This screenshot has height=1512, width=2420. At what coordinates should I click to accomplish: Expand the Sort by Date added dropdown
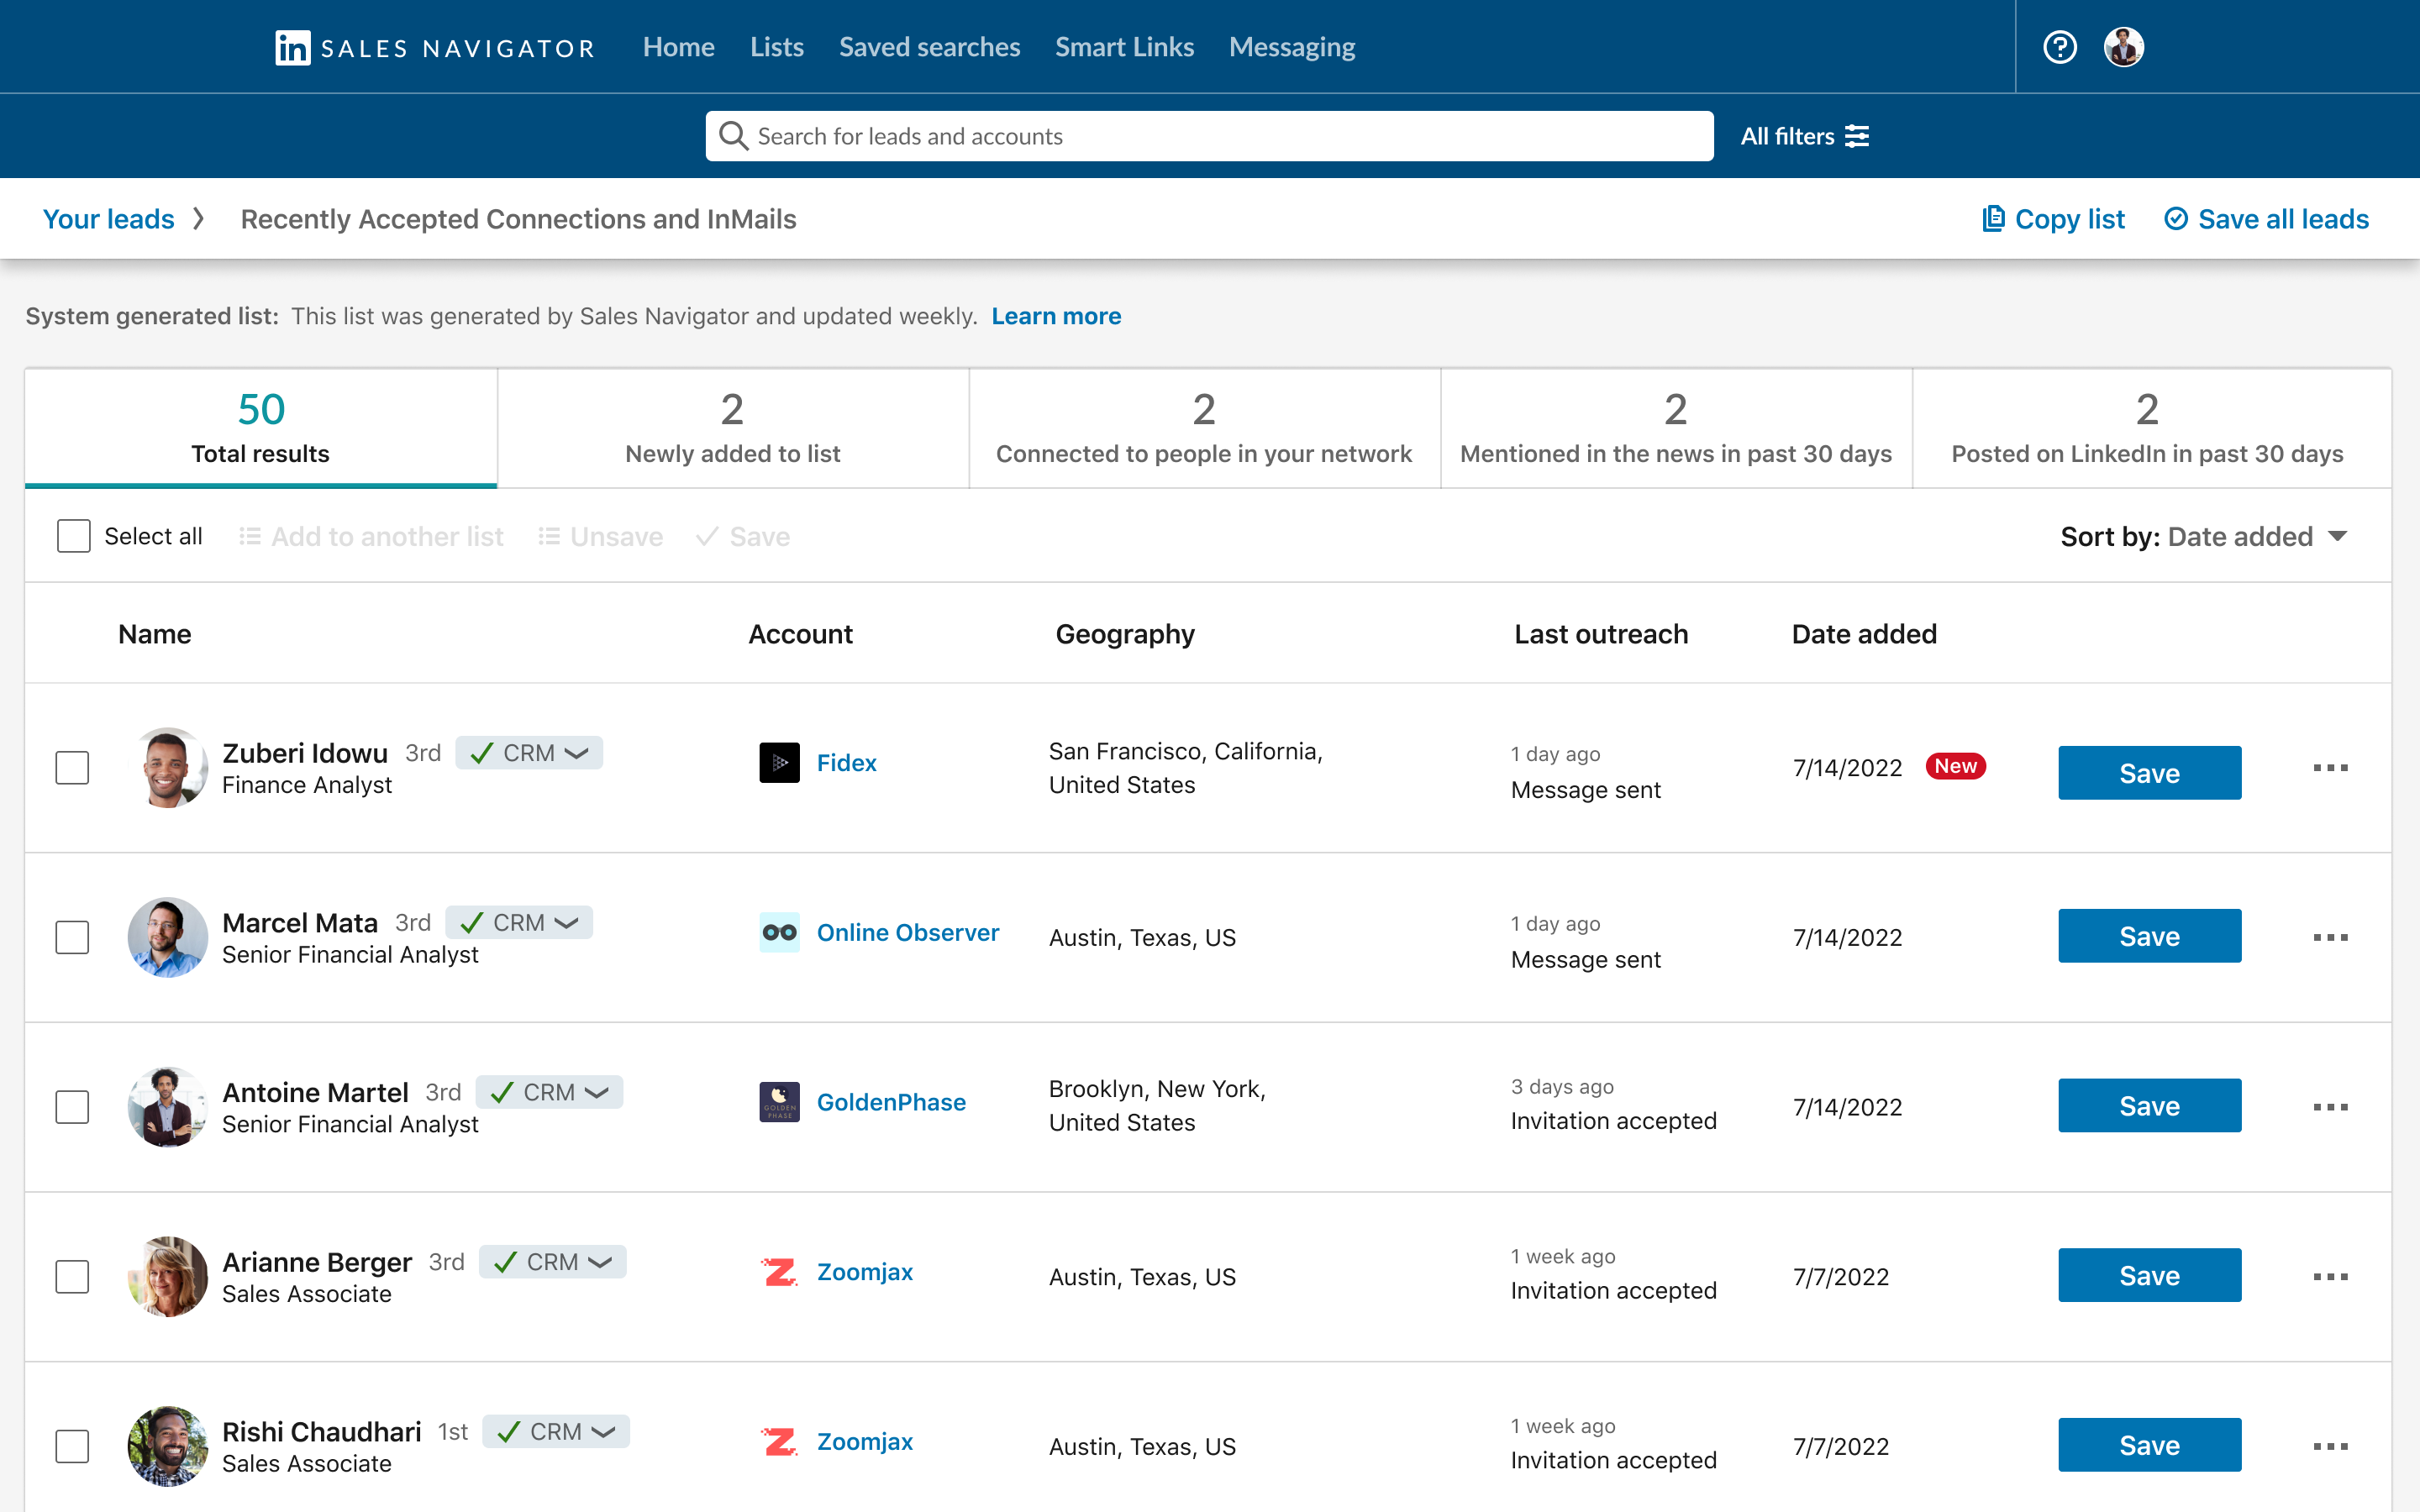coord(2204,537)
